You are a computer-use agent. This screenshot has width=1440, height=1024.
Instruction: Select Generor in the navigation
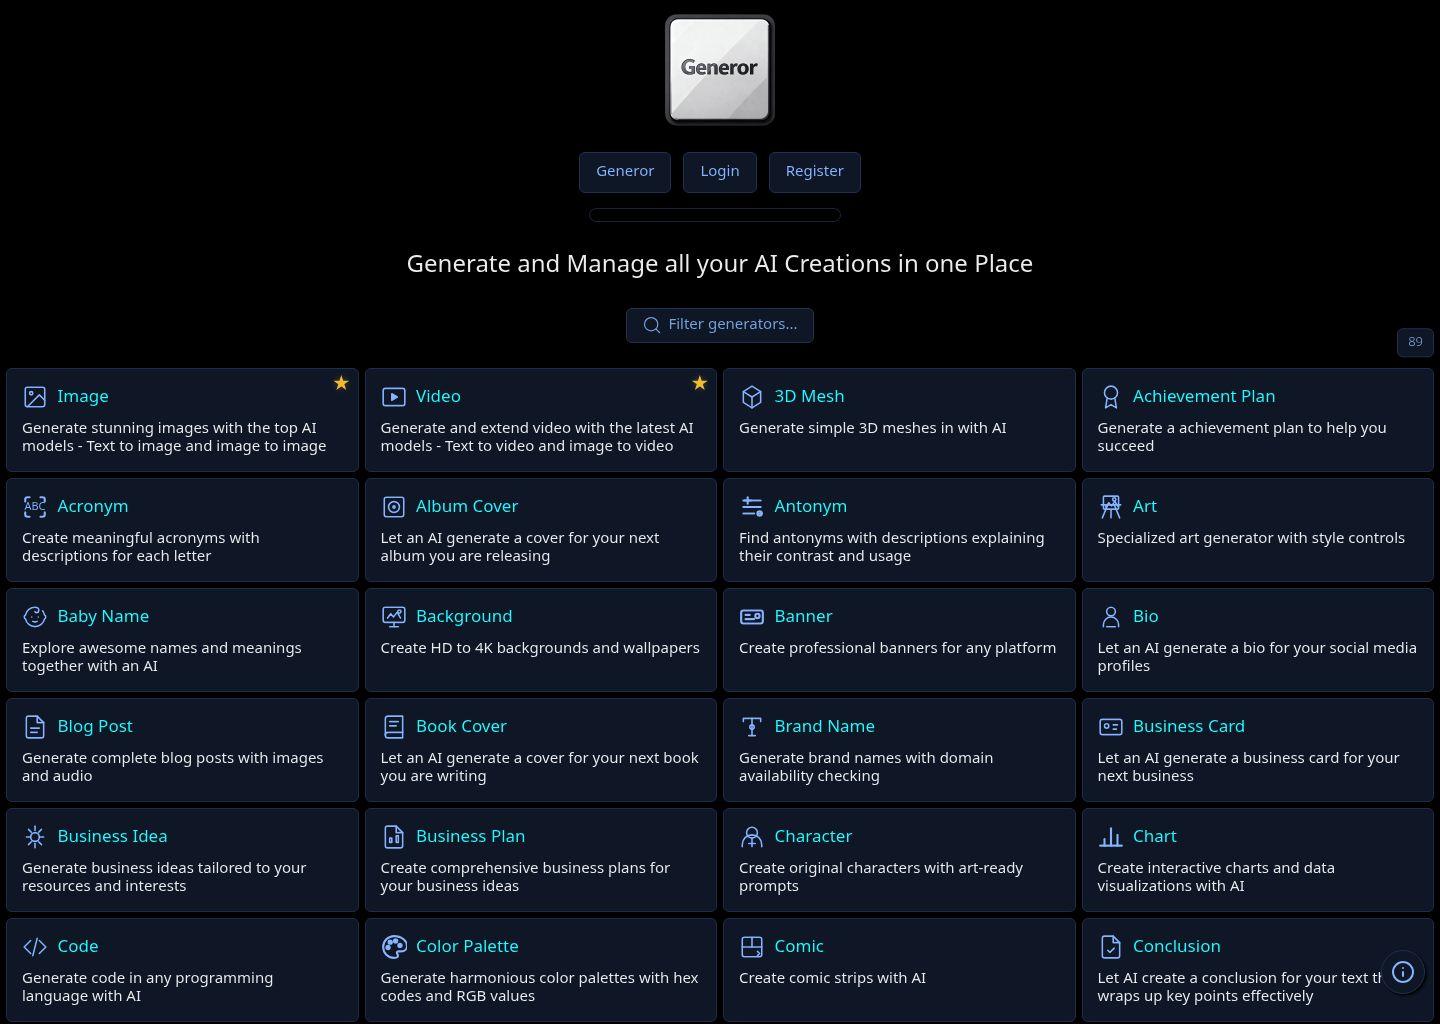click(625, 171)
